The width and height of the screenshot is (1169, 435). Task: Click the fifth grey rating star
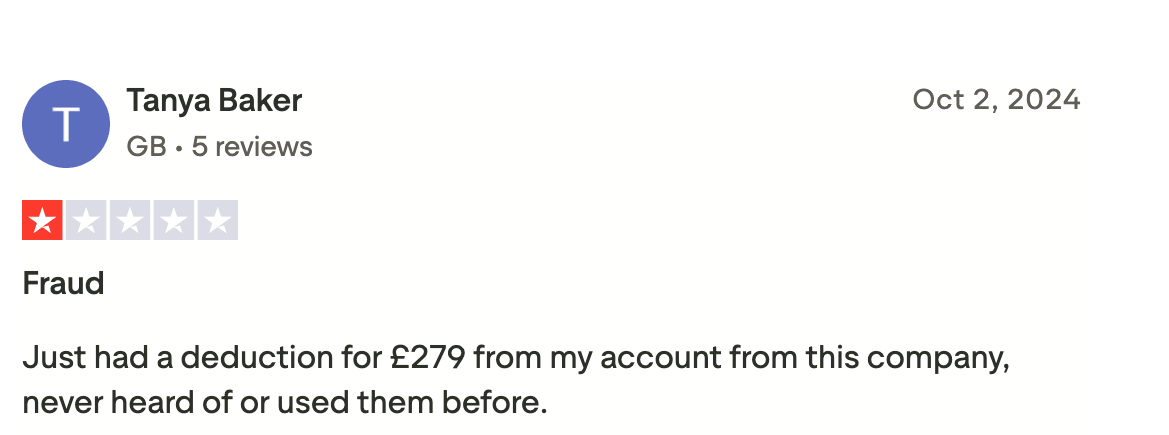click(x=218, y=221)
